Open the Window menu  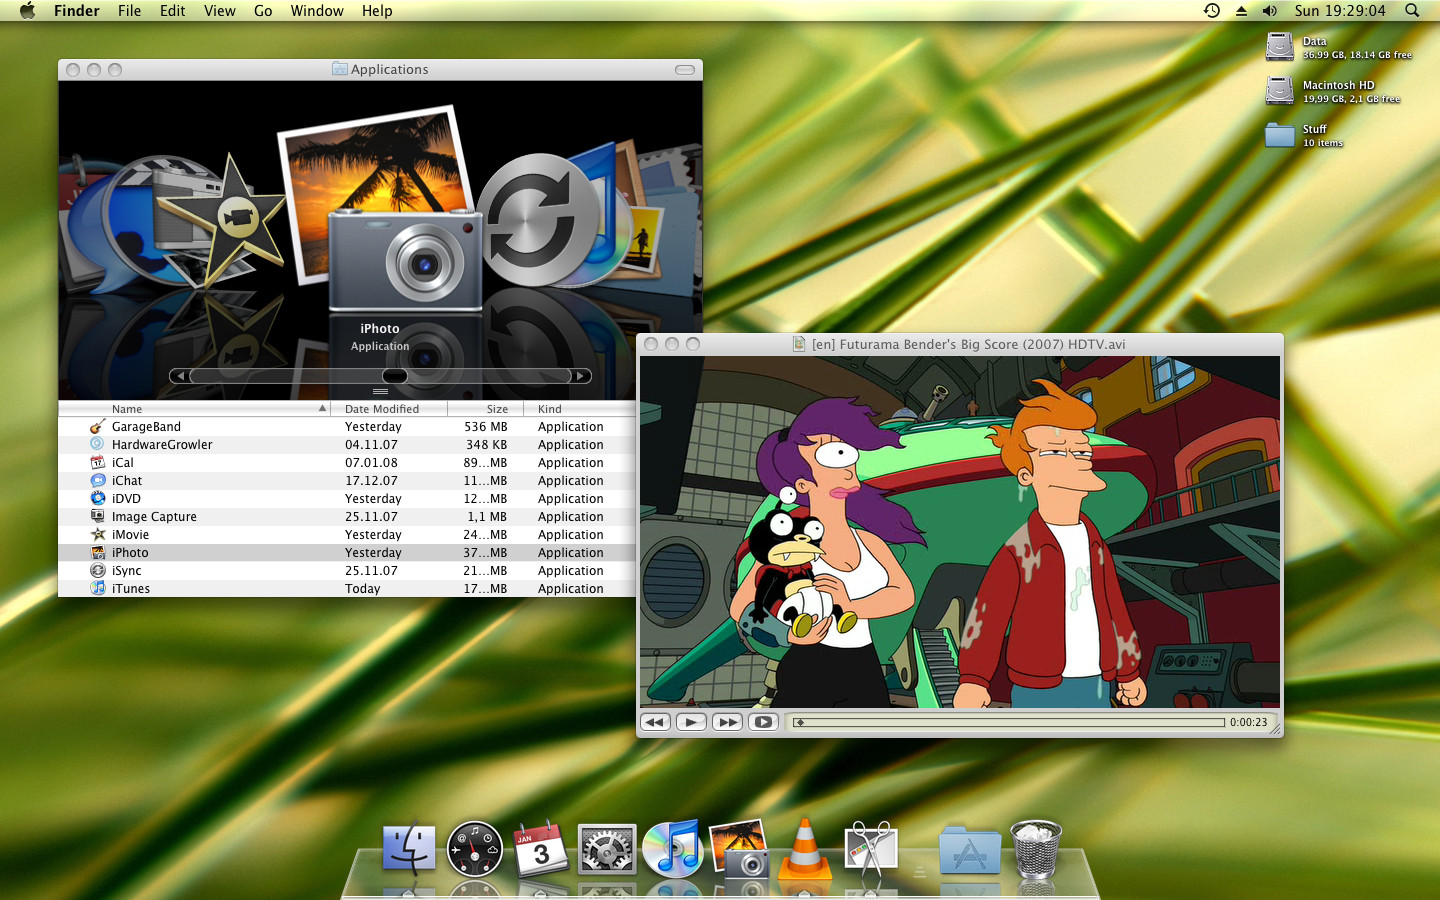(317, 11)
